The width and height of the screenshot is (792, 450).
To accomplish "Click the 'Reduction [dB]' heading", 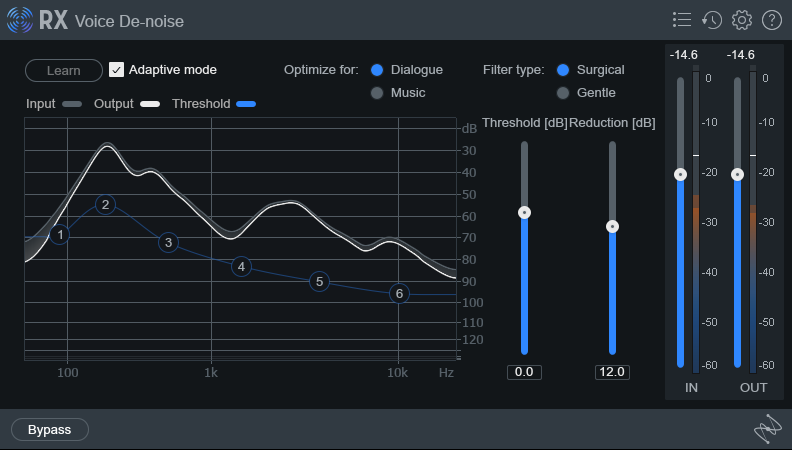I will point(612,123).
